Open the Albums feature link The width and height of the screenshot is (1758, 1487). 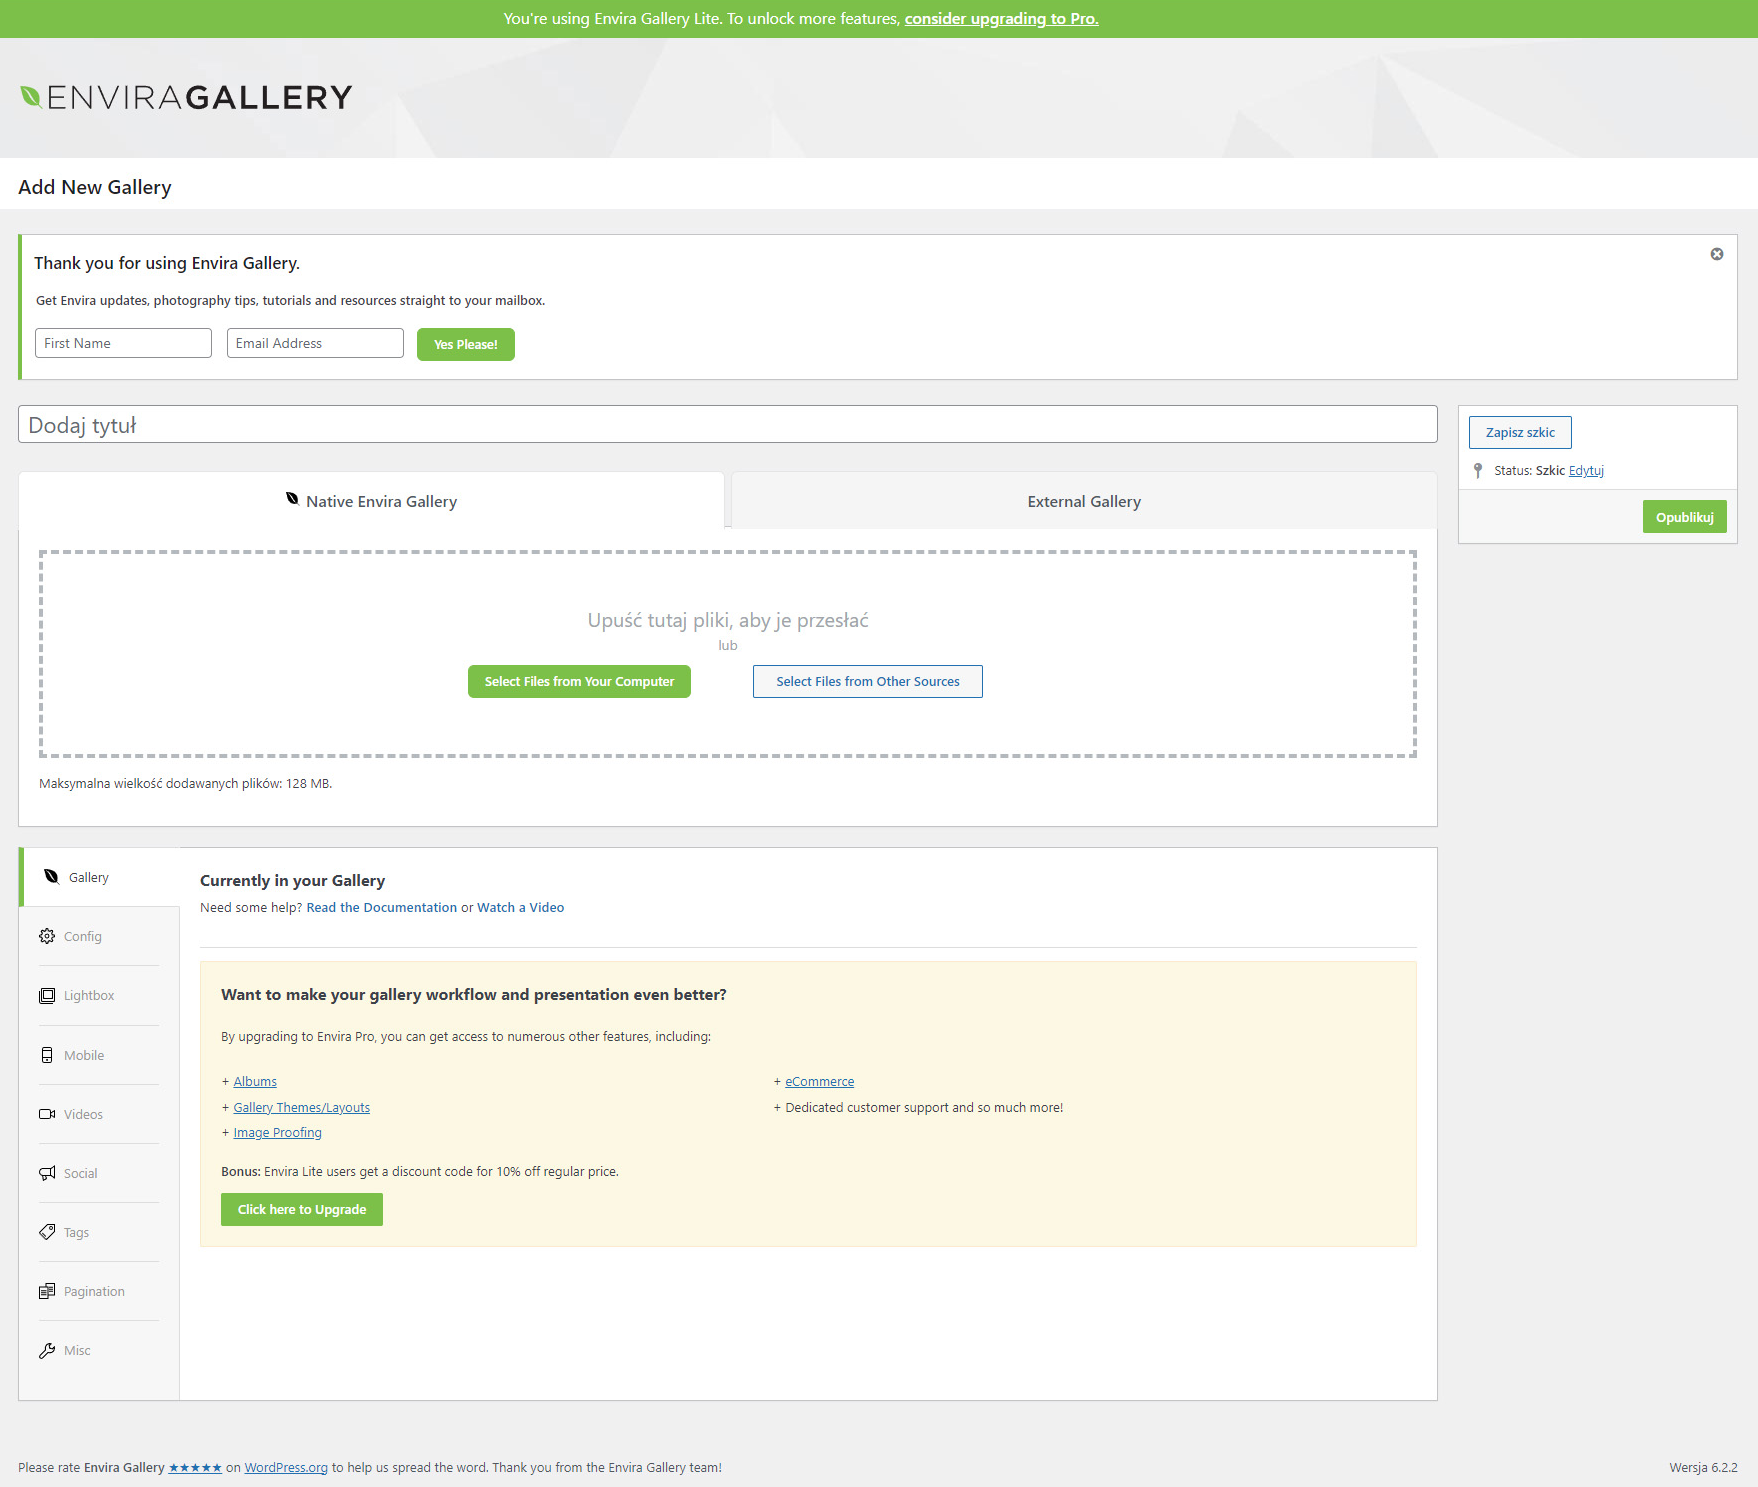pyautogui.click(x=255, y=1081)
